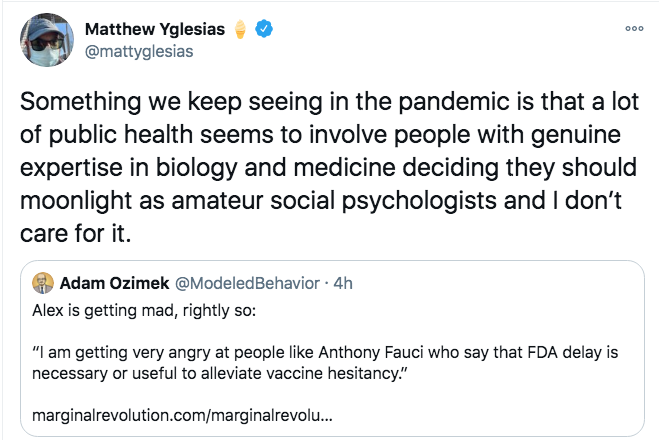659x440 pixels.
Task: Click the ice cream emoji beside the name
Action: 240,29
